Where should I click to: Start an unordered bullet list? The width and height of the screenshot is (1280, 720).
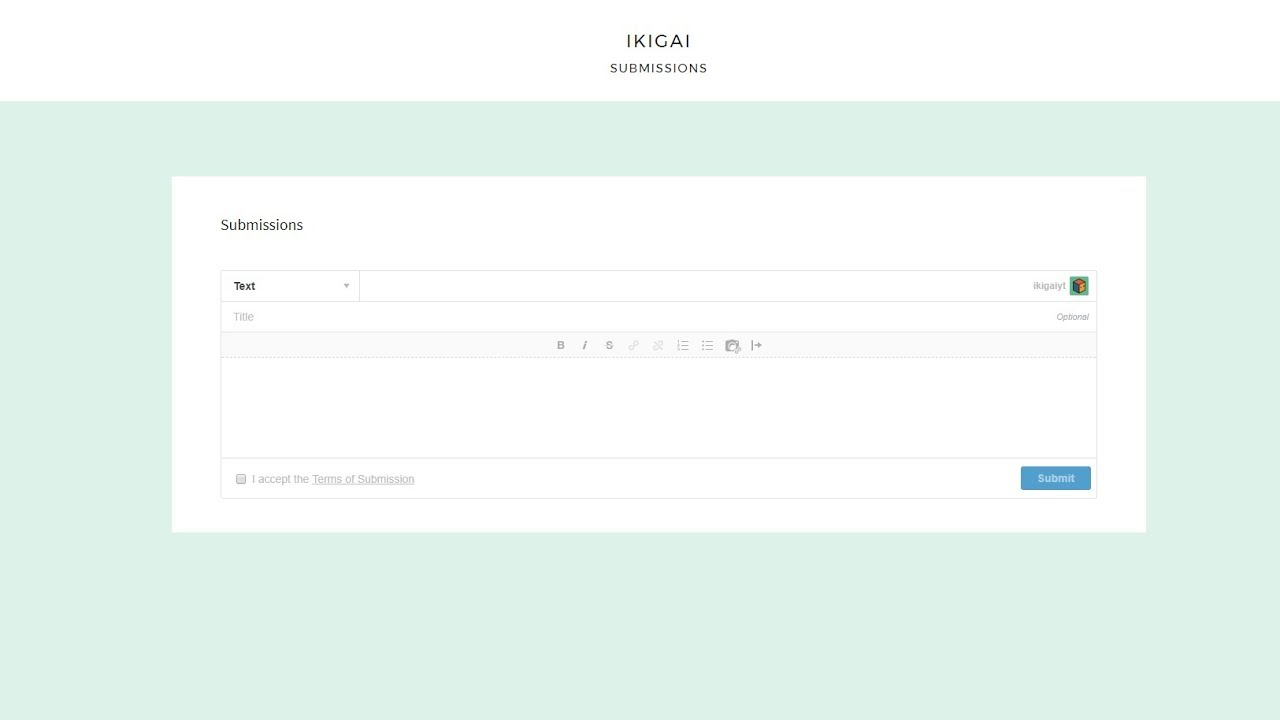pyautogui.click(x=707, y=345)
